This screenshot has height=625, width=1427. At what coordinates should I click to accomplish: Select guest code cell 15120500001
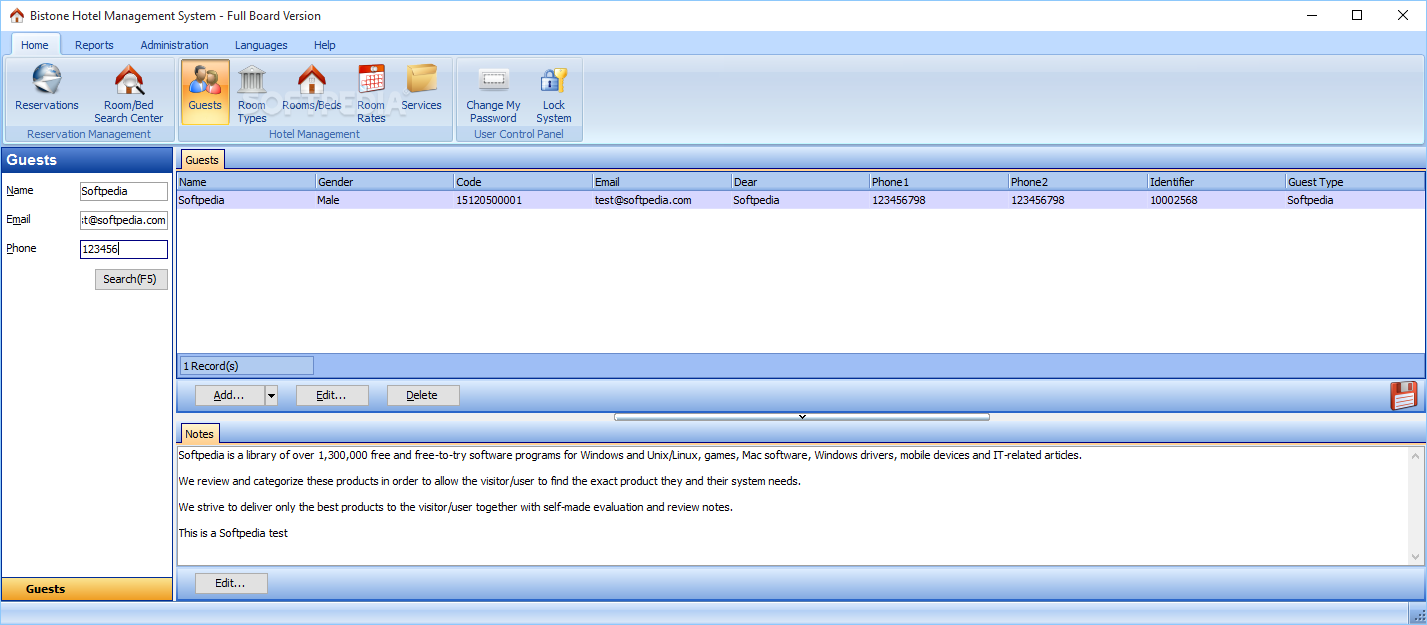coord(523,200)
